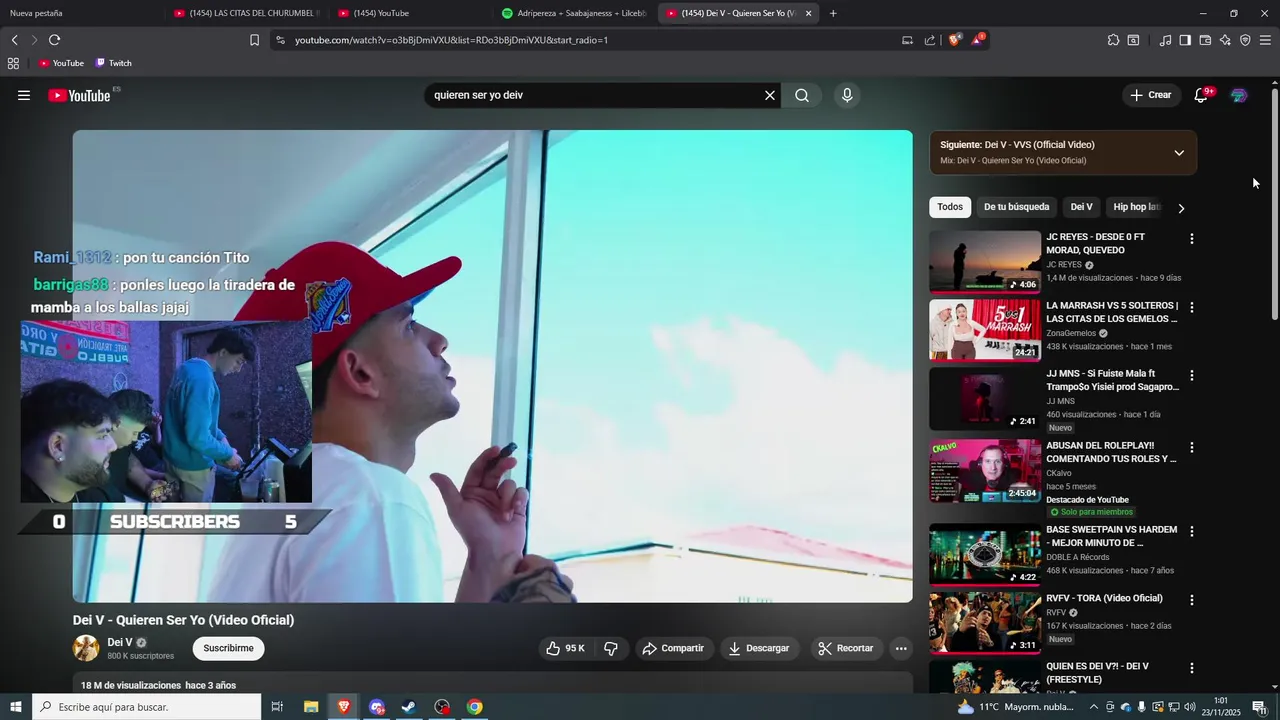Open Brave VPN shield icon
The width and height of the screenshot is (1280, 720).
click(1245, 40)
